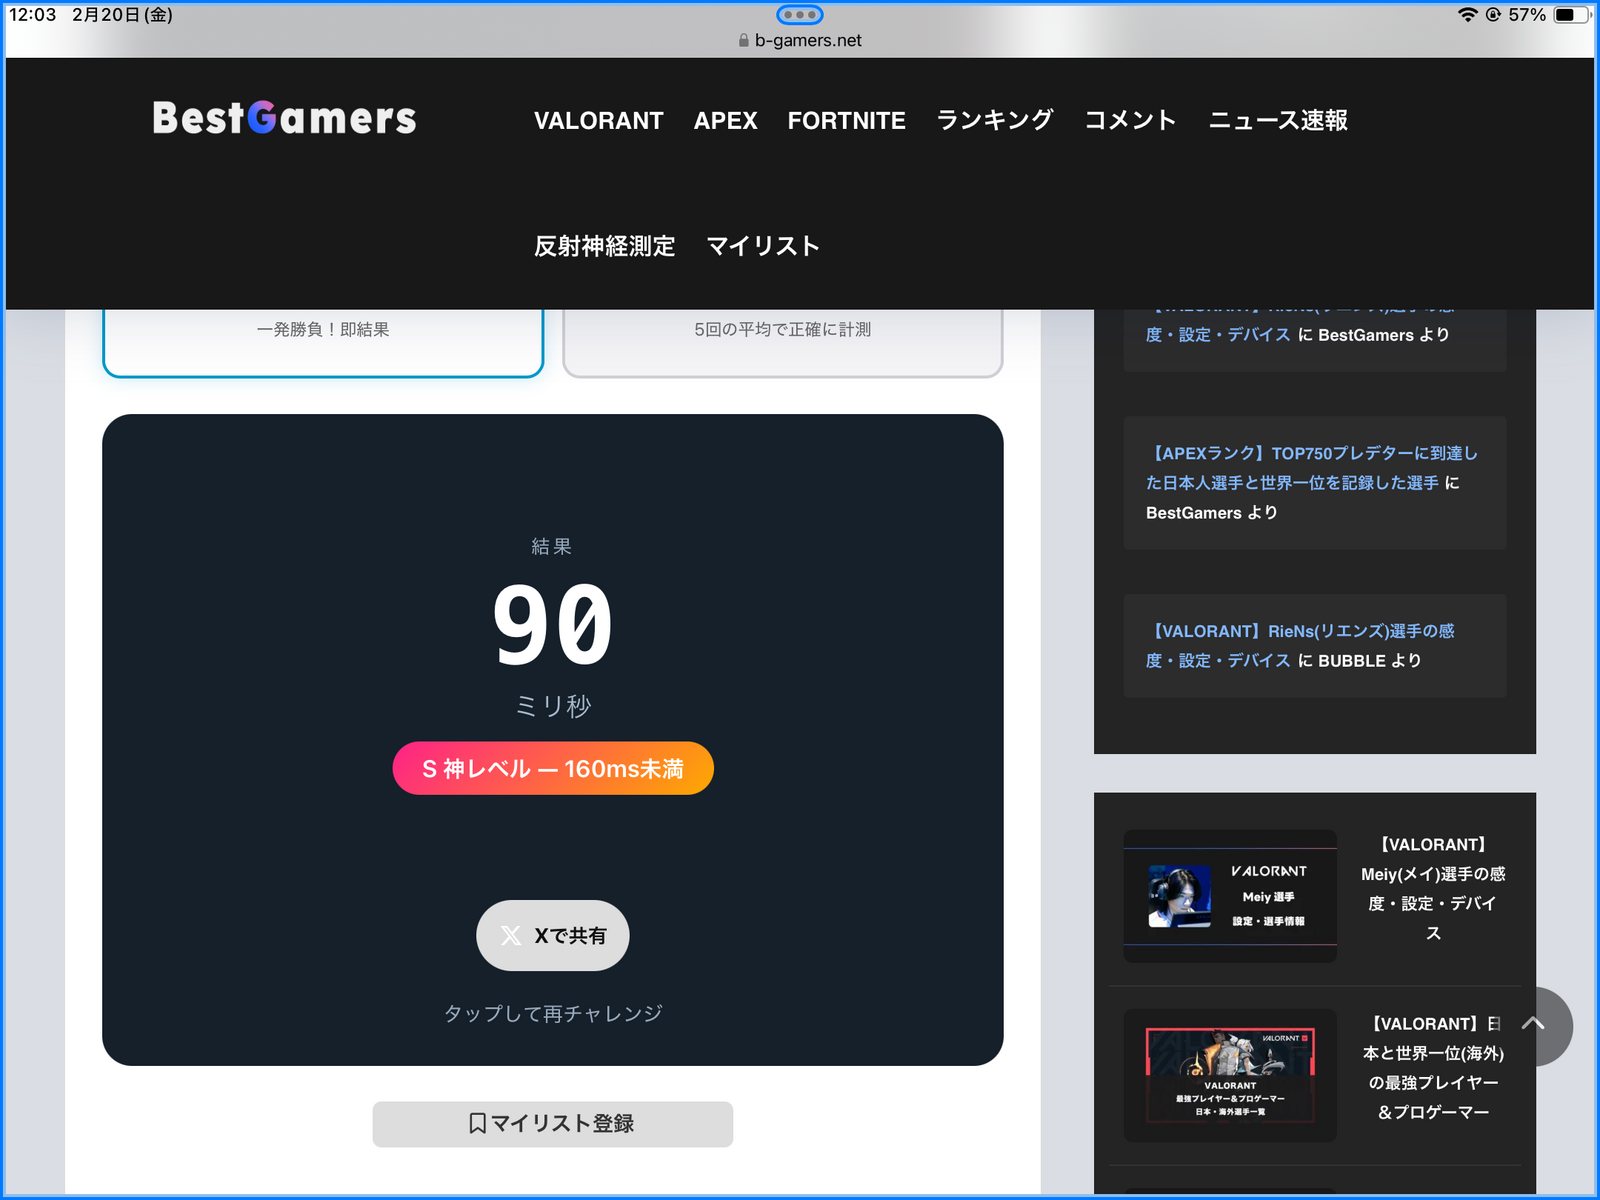Tap the three-dot multitasking icon
1600x1200 pixels.
[799, 15]
